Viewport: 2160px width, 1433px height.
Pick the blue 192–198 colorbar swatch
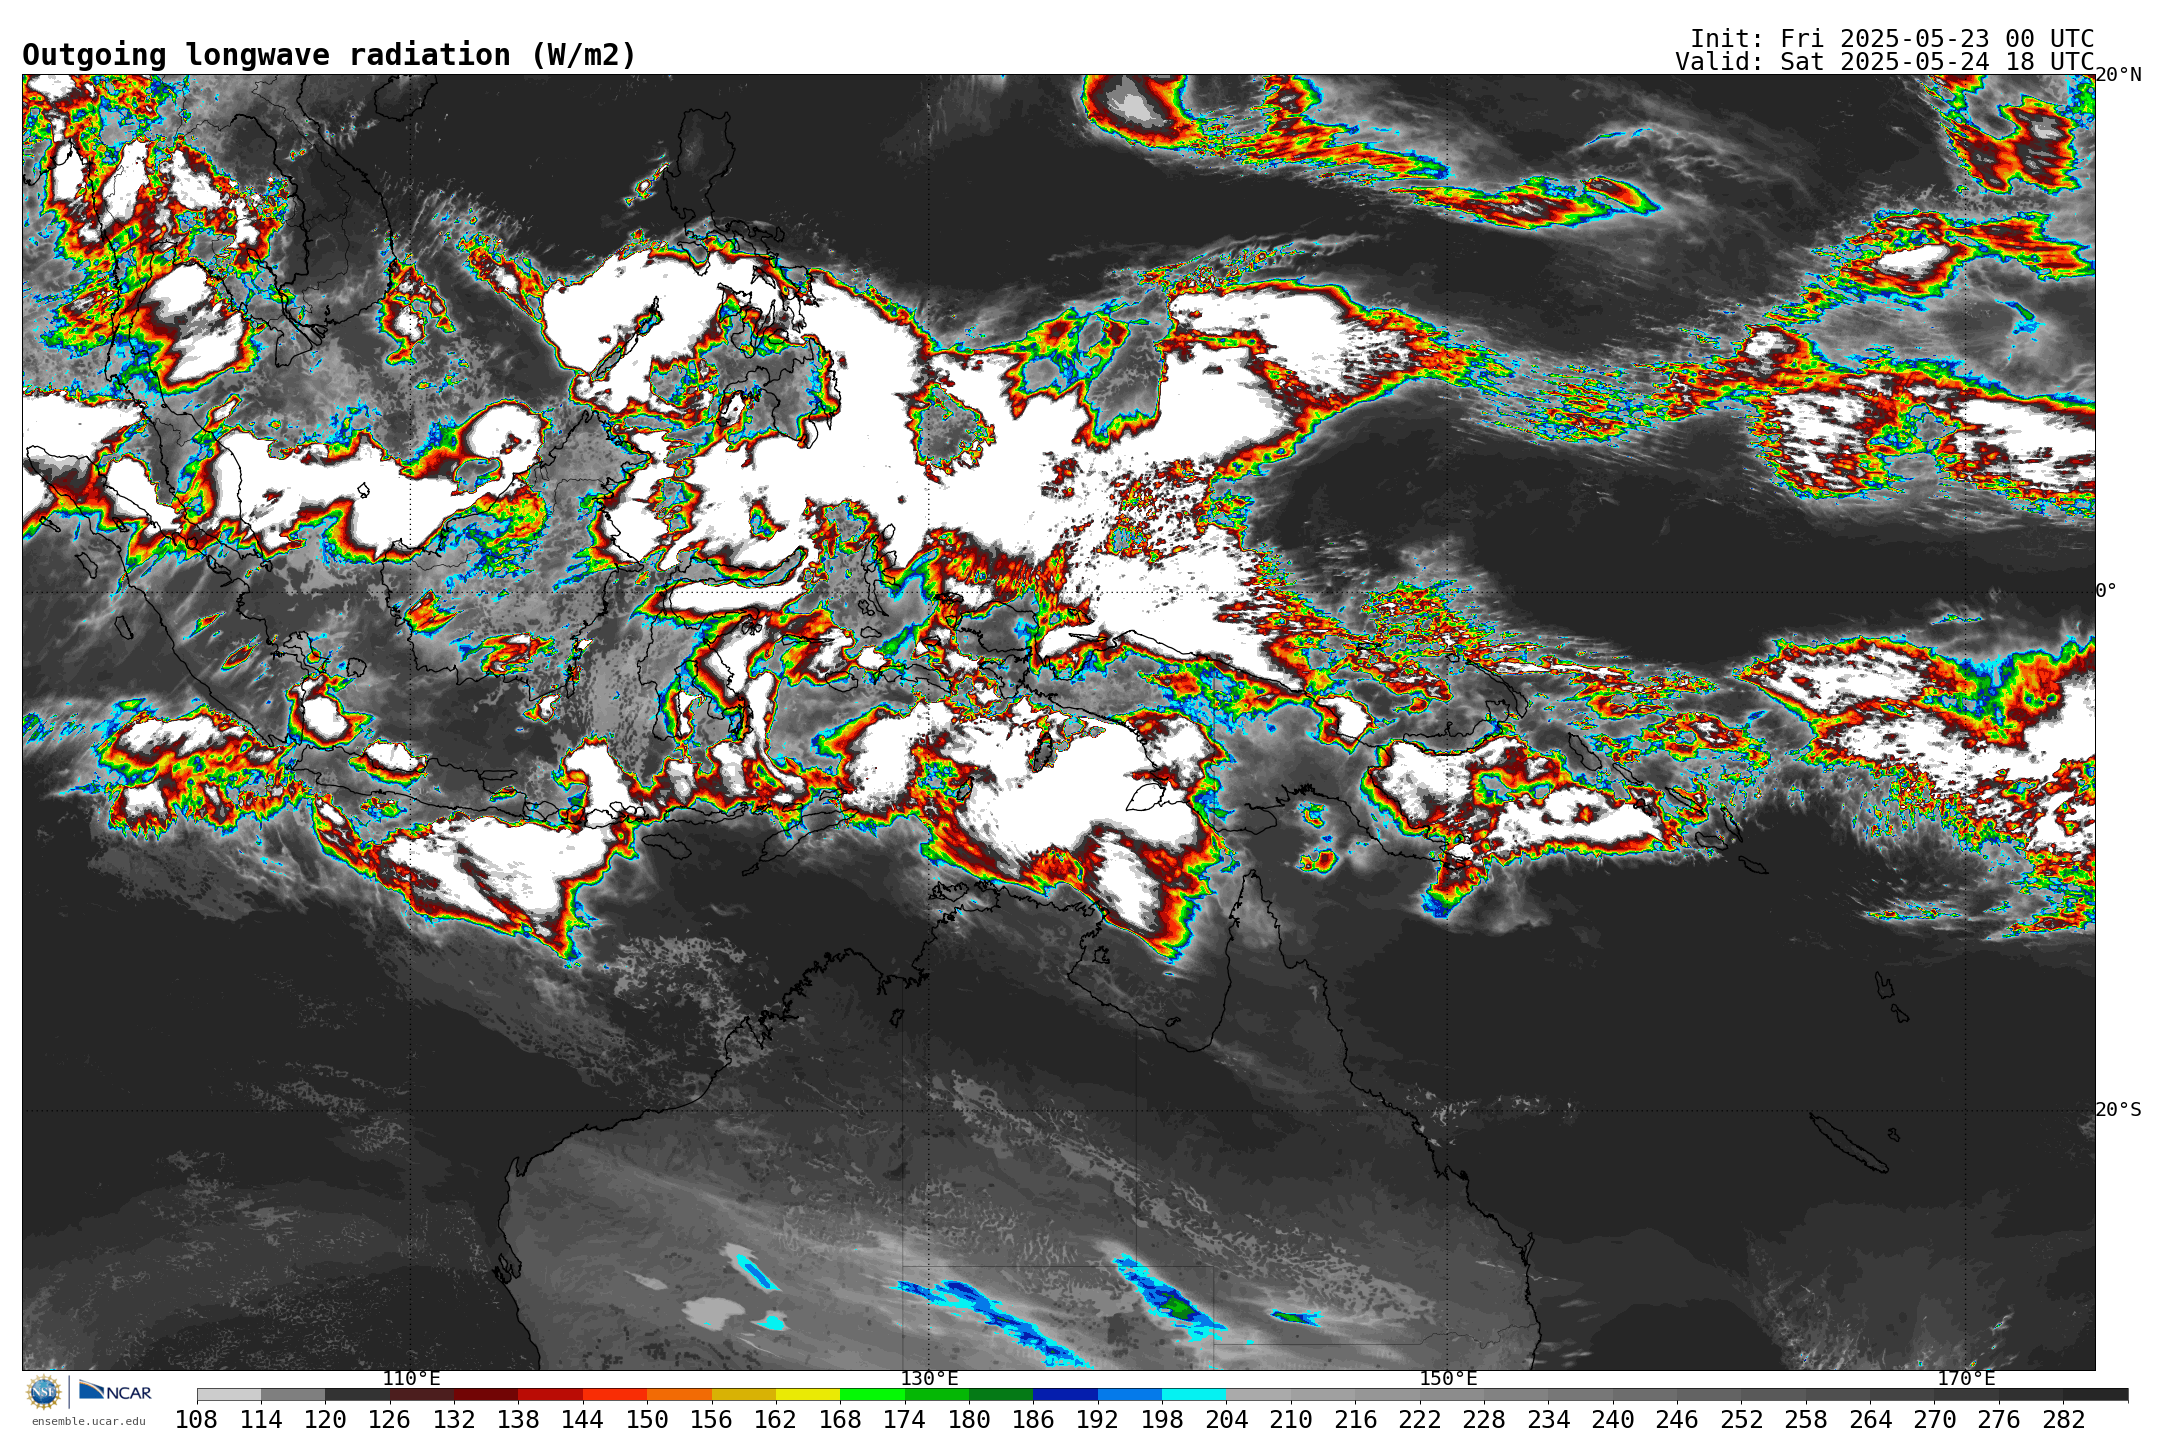(x=1129, y=1394)
